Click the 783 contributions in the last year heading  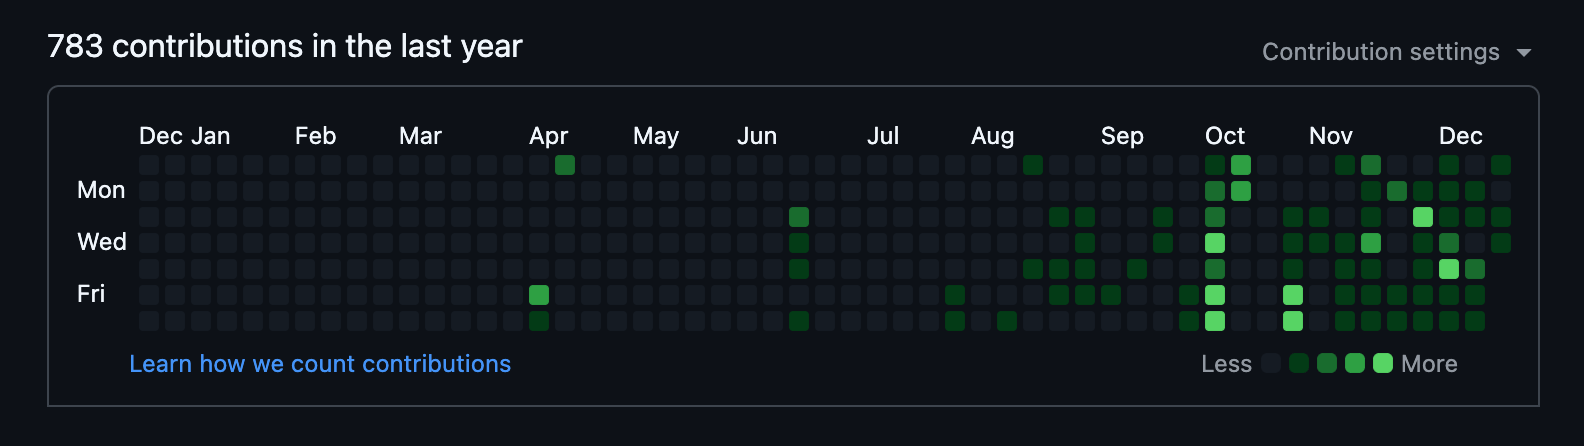pyautogui.click(x=285, y=46)
